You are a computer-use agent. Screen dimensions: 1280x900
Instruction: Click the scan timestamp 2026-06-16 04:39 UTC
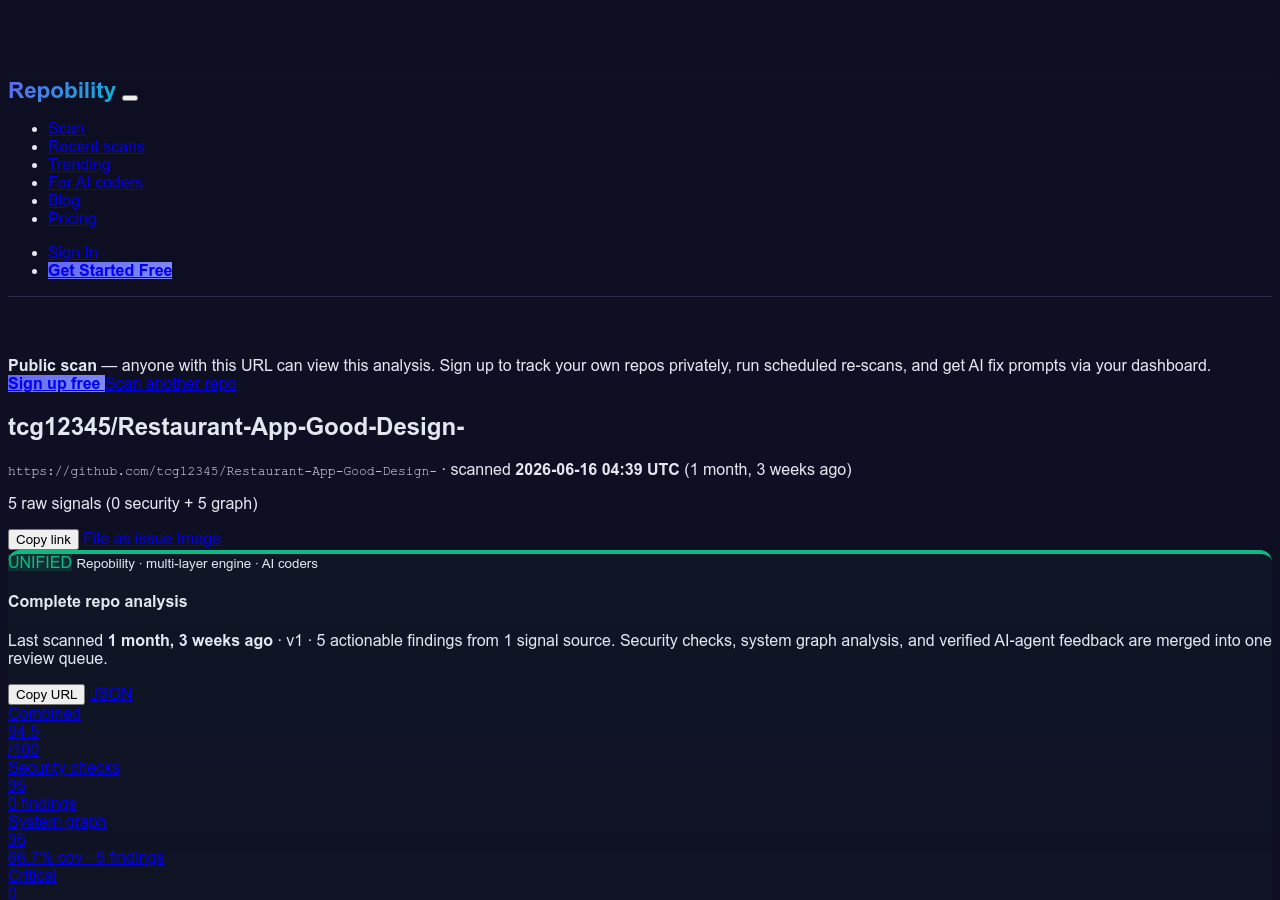tap(597, 469)
